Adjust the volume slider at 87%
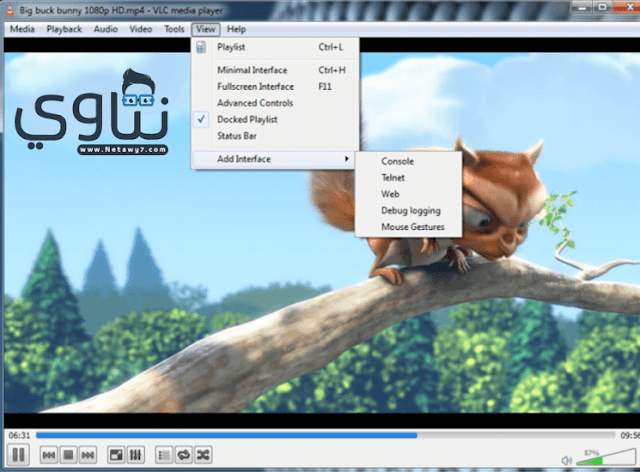This screenshot has width=640, height=472. [x=606, y=457]
